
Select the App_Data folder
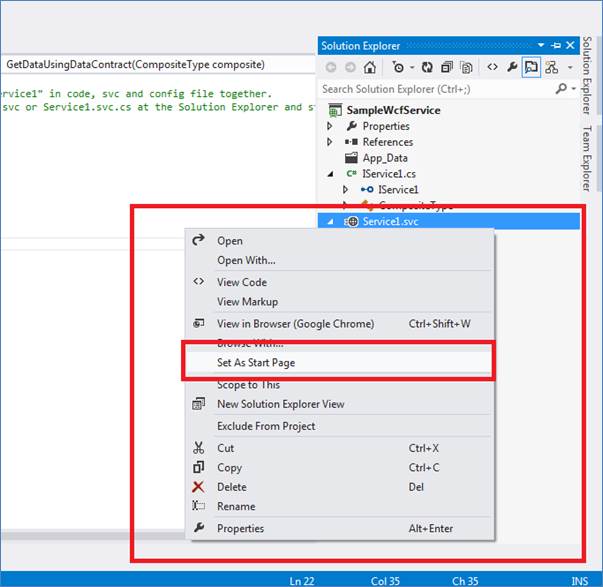click(385, 158)
